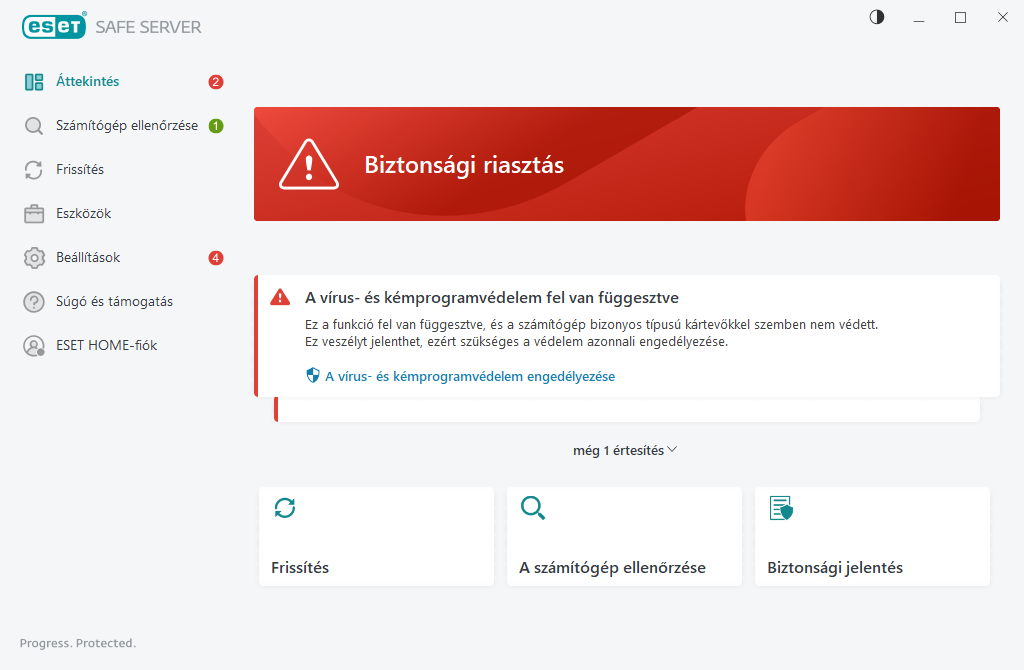Click the red warning triangle alert icon
This screenshot has width=1024, height=670.
(281, 297)
